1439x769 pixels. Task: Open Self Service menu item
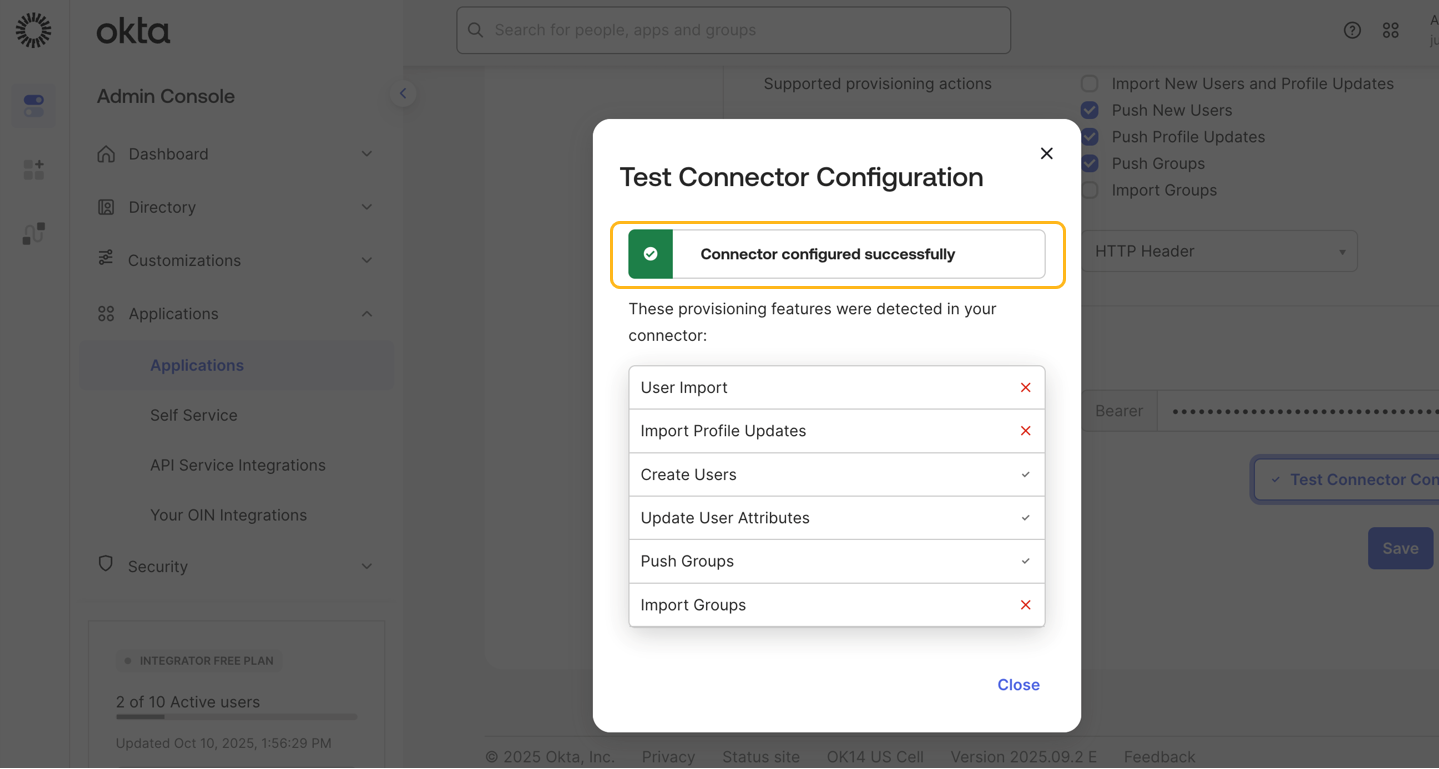point(194,415)
